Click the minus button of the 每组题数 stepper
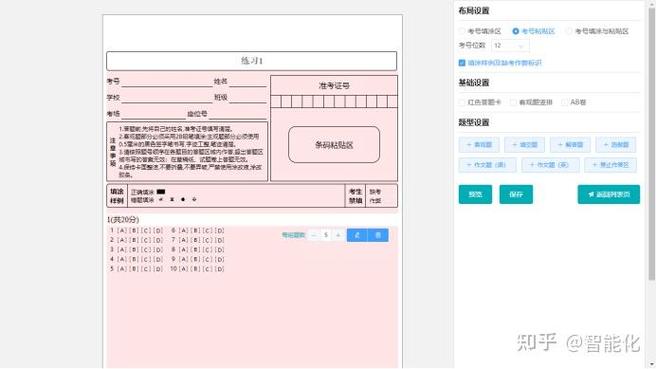This screenshot has width=656, height=369. [313, 235]
